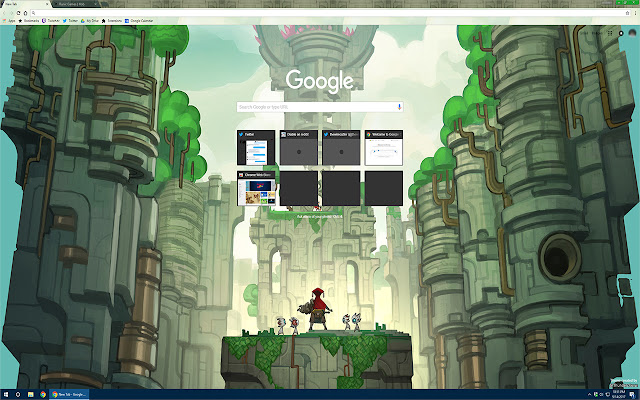Open the second most-visited tile
Viewport: 640px width, 400px height.
[x=299, y=148]
